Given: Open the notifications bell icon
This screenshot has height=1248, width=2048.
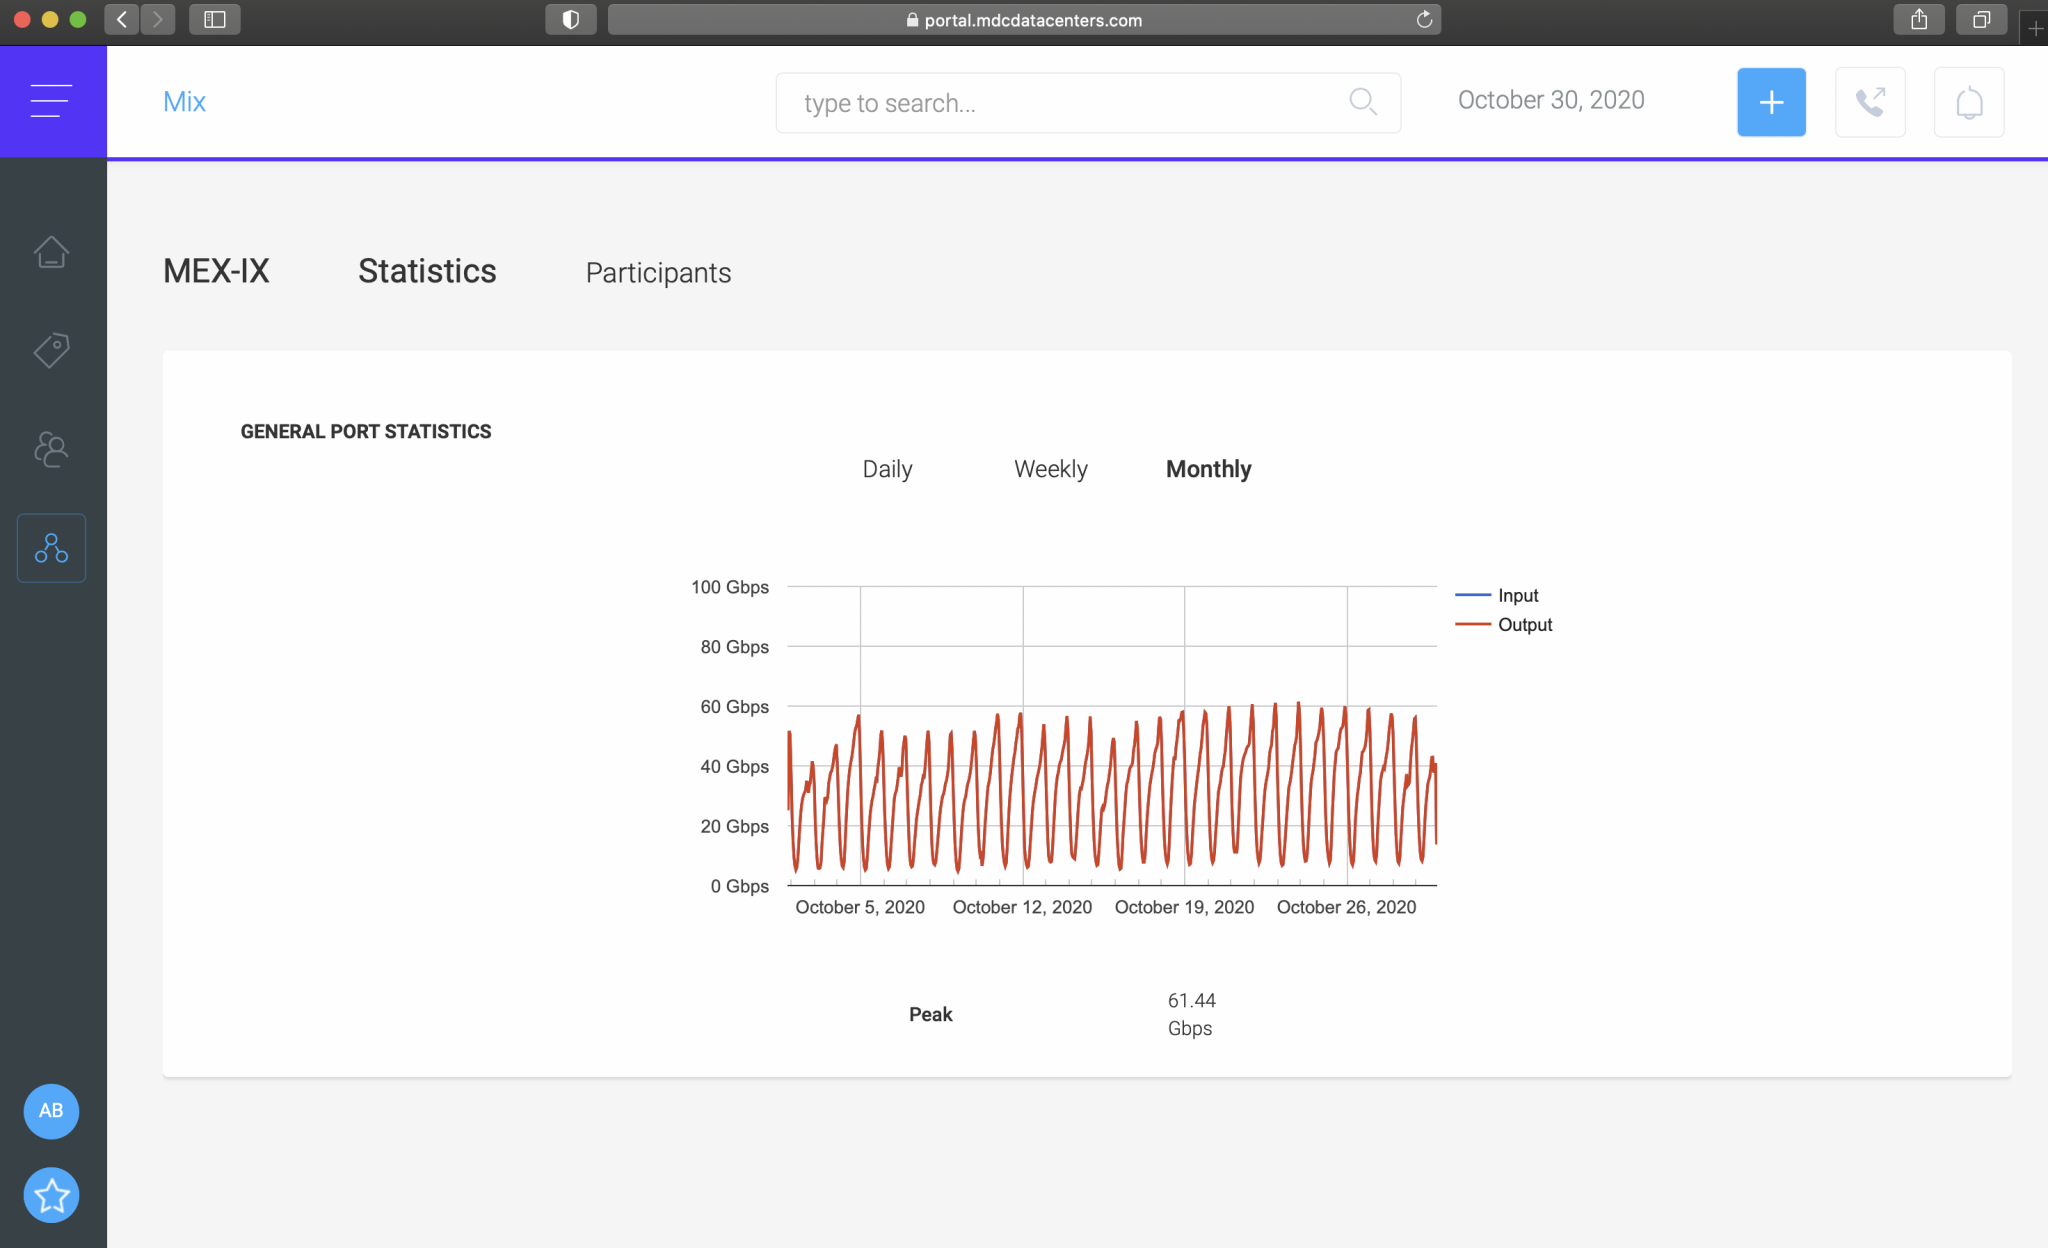Looking at the screenshot, I should point(1968,102).
